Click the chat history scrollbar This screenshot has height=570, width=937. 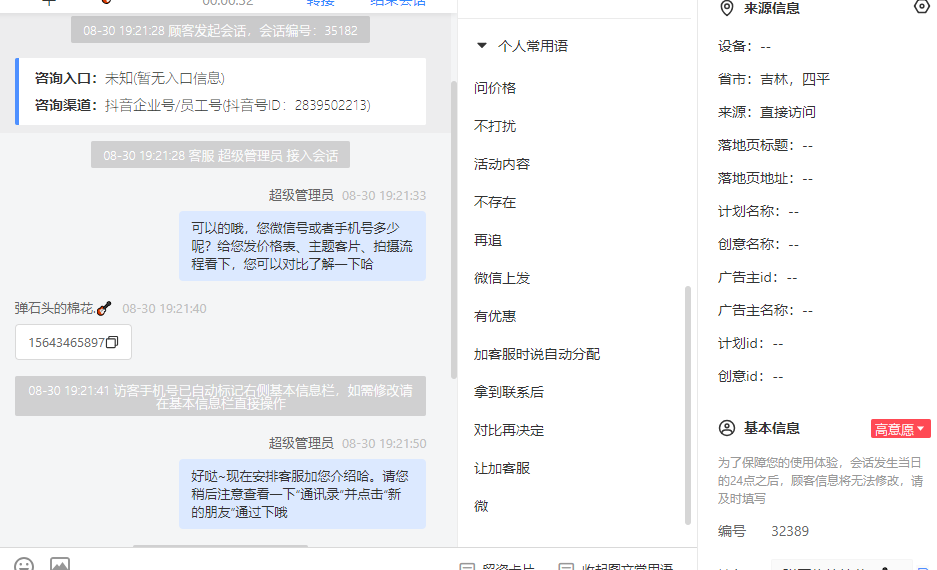tap(454, 230)
